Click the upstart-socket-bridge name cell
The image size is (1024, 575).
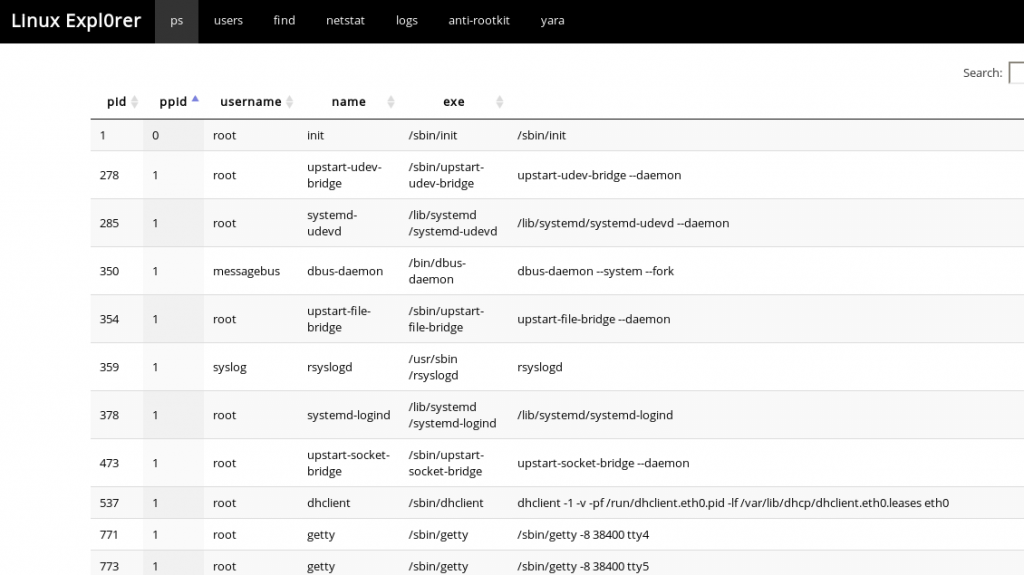point(349,463)
